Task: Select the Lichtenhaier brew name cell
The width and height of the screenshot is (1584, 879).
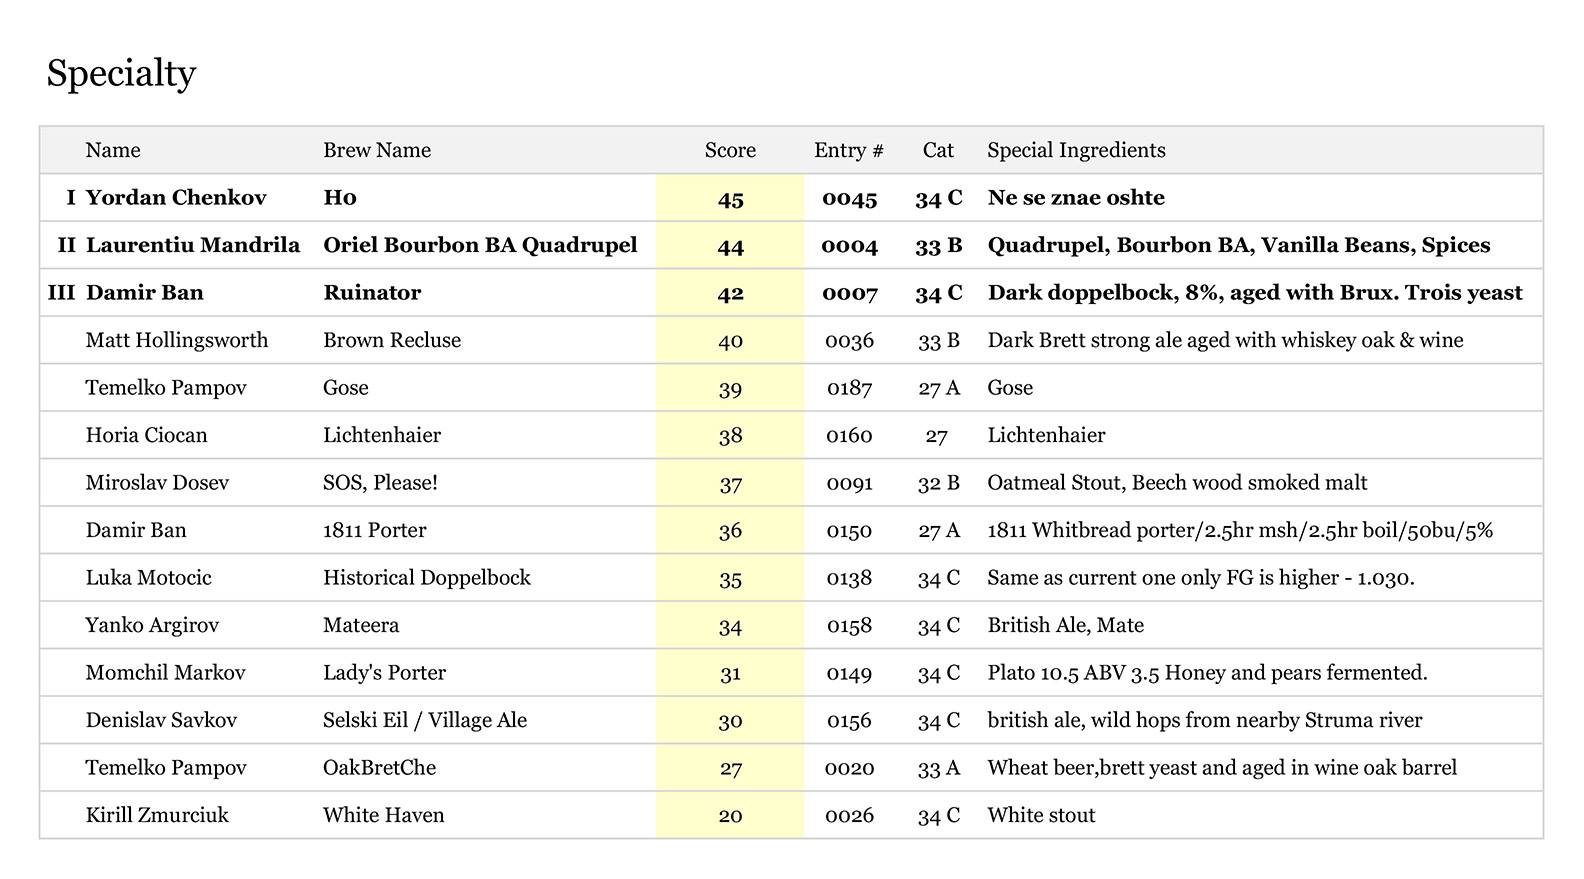Action: [381, 435]
